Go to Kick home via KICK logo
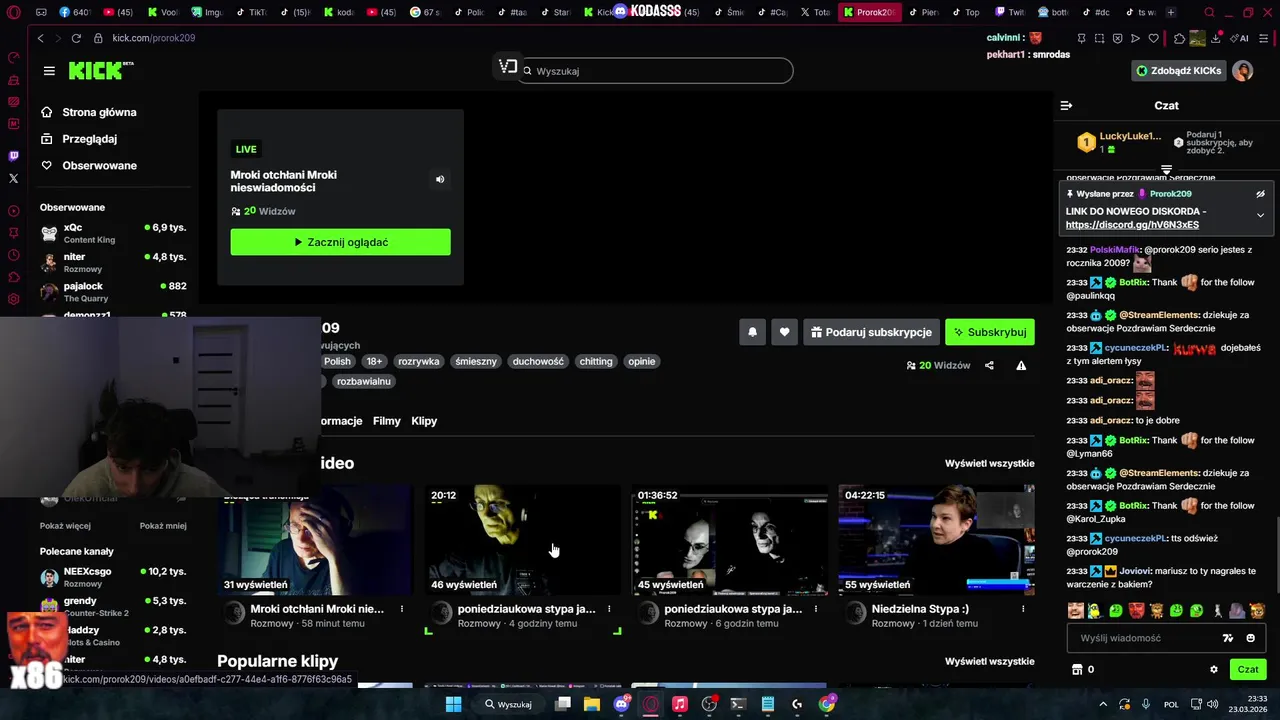The height and width of the screenshot is (720, 1280). pyautogui.click(x=100, y=70)
